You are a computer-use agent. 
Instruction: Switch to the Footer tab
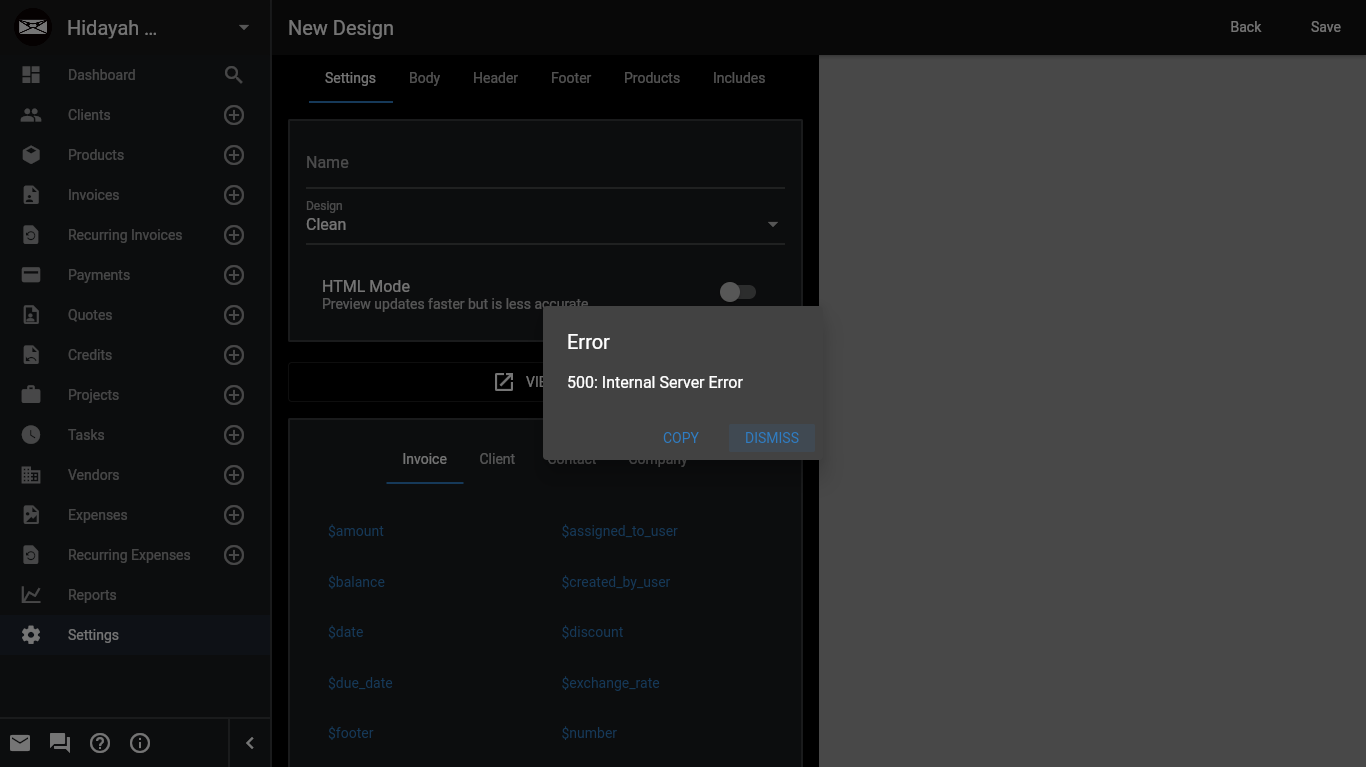(x=571, y=78)
